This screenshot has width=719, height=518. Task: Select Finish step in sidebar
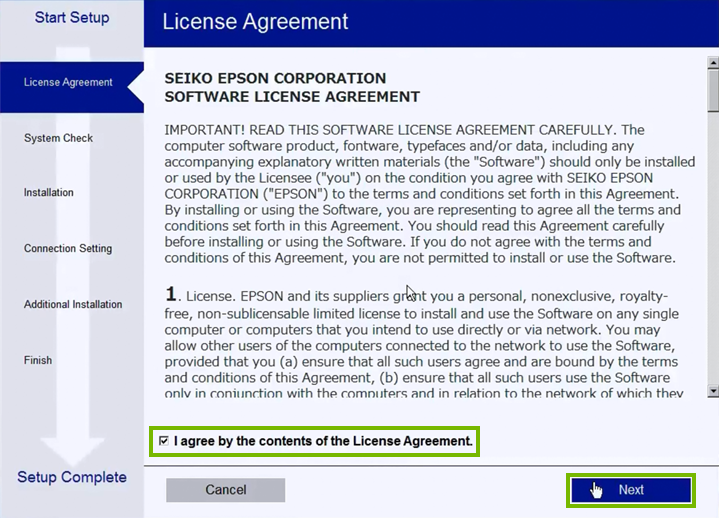pos(38,360)
